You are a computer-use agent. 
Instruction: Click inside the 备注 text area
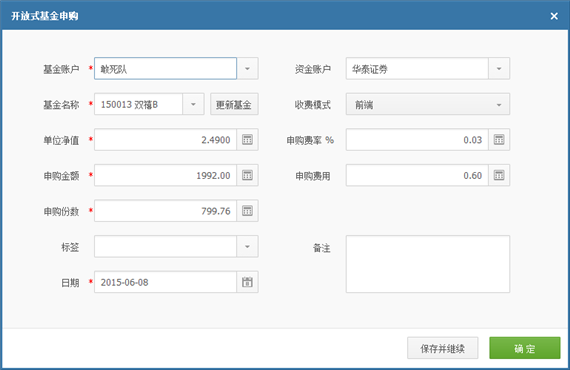coord(428,264)
